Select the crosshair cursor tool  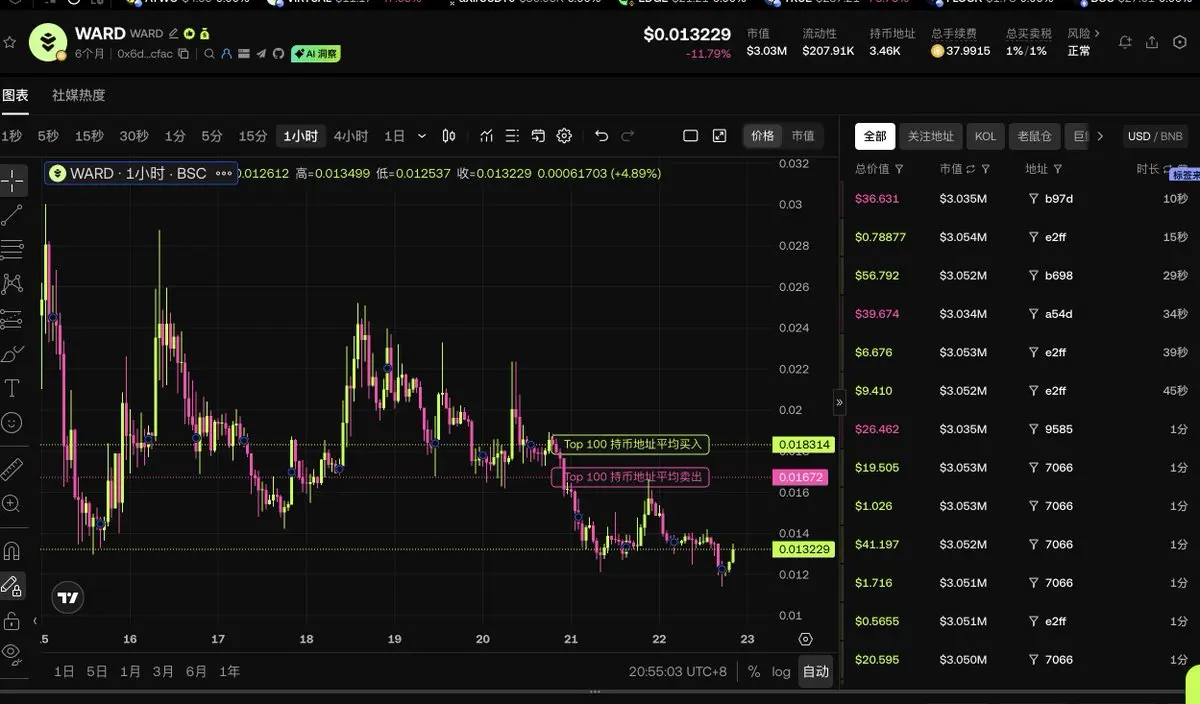tap(12, 181)
